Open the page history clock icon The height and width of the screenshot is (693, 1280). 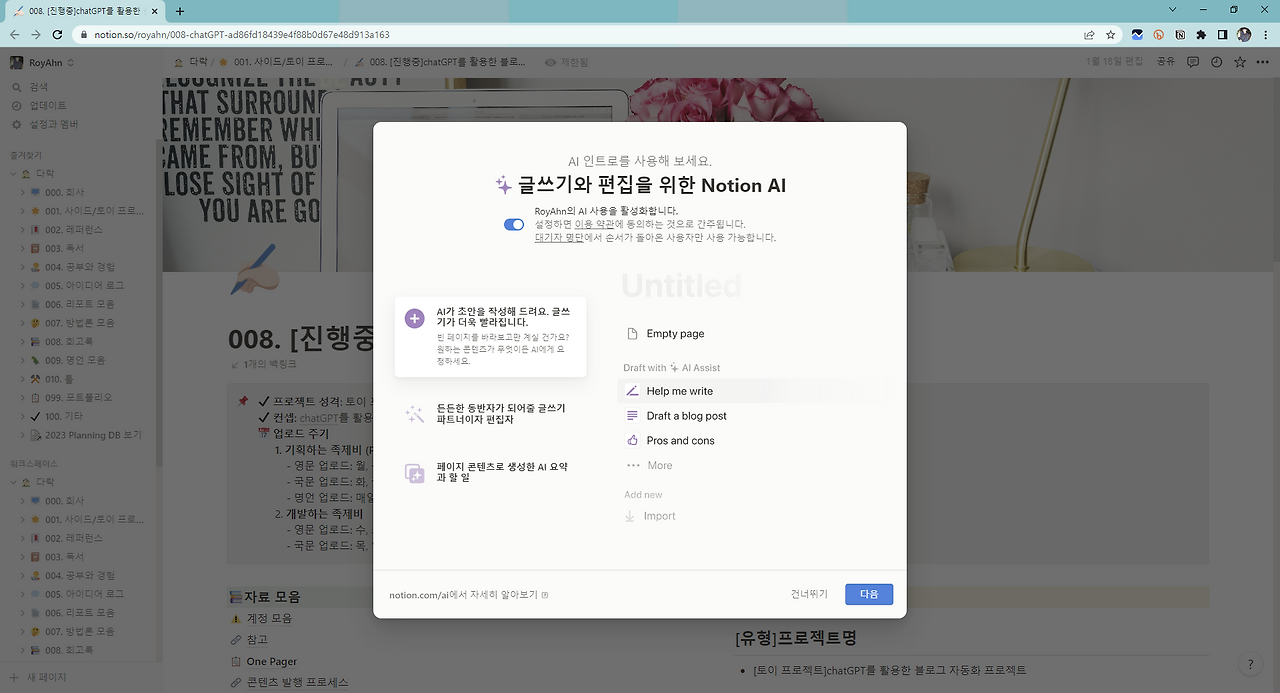(x=1216, y=62)
